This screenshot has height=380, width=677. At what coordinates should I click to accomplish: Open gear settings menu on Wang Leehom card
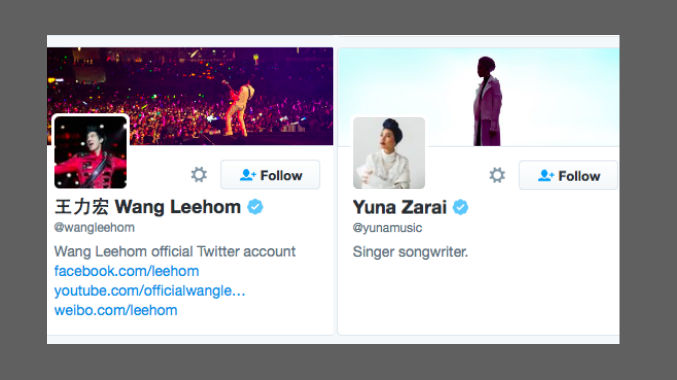199,175
